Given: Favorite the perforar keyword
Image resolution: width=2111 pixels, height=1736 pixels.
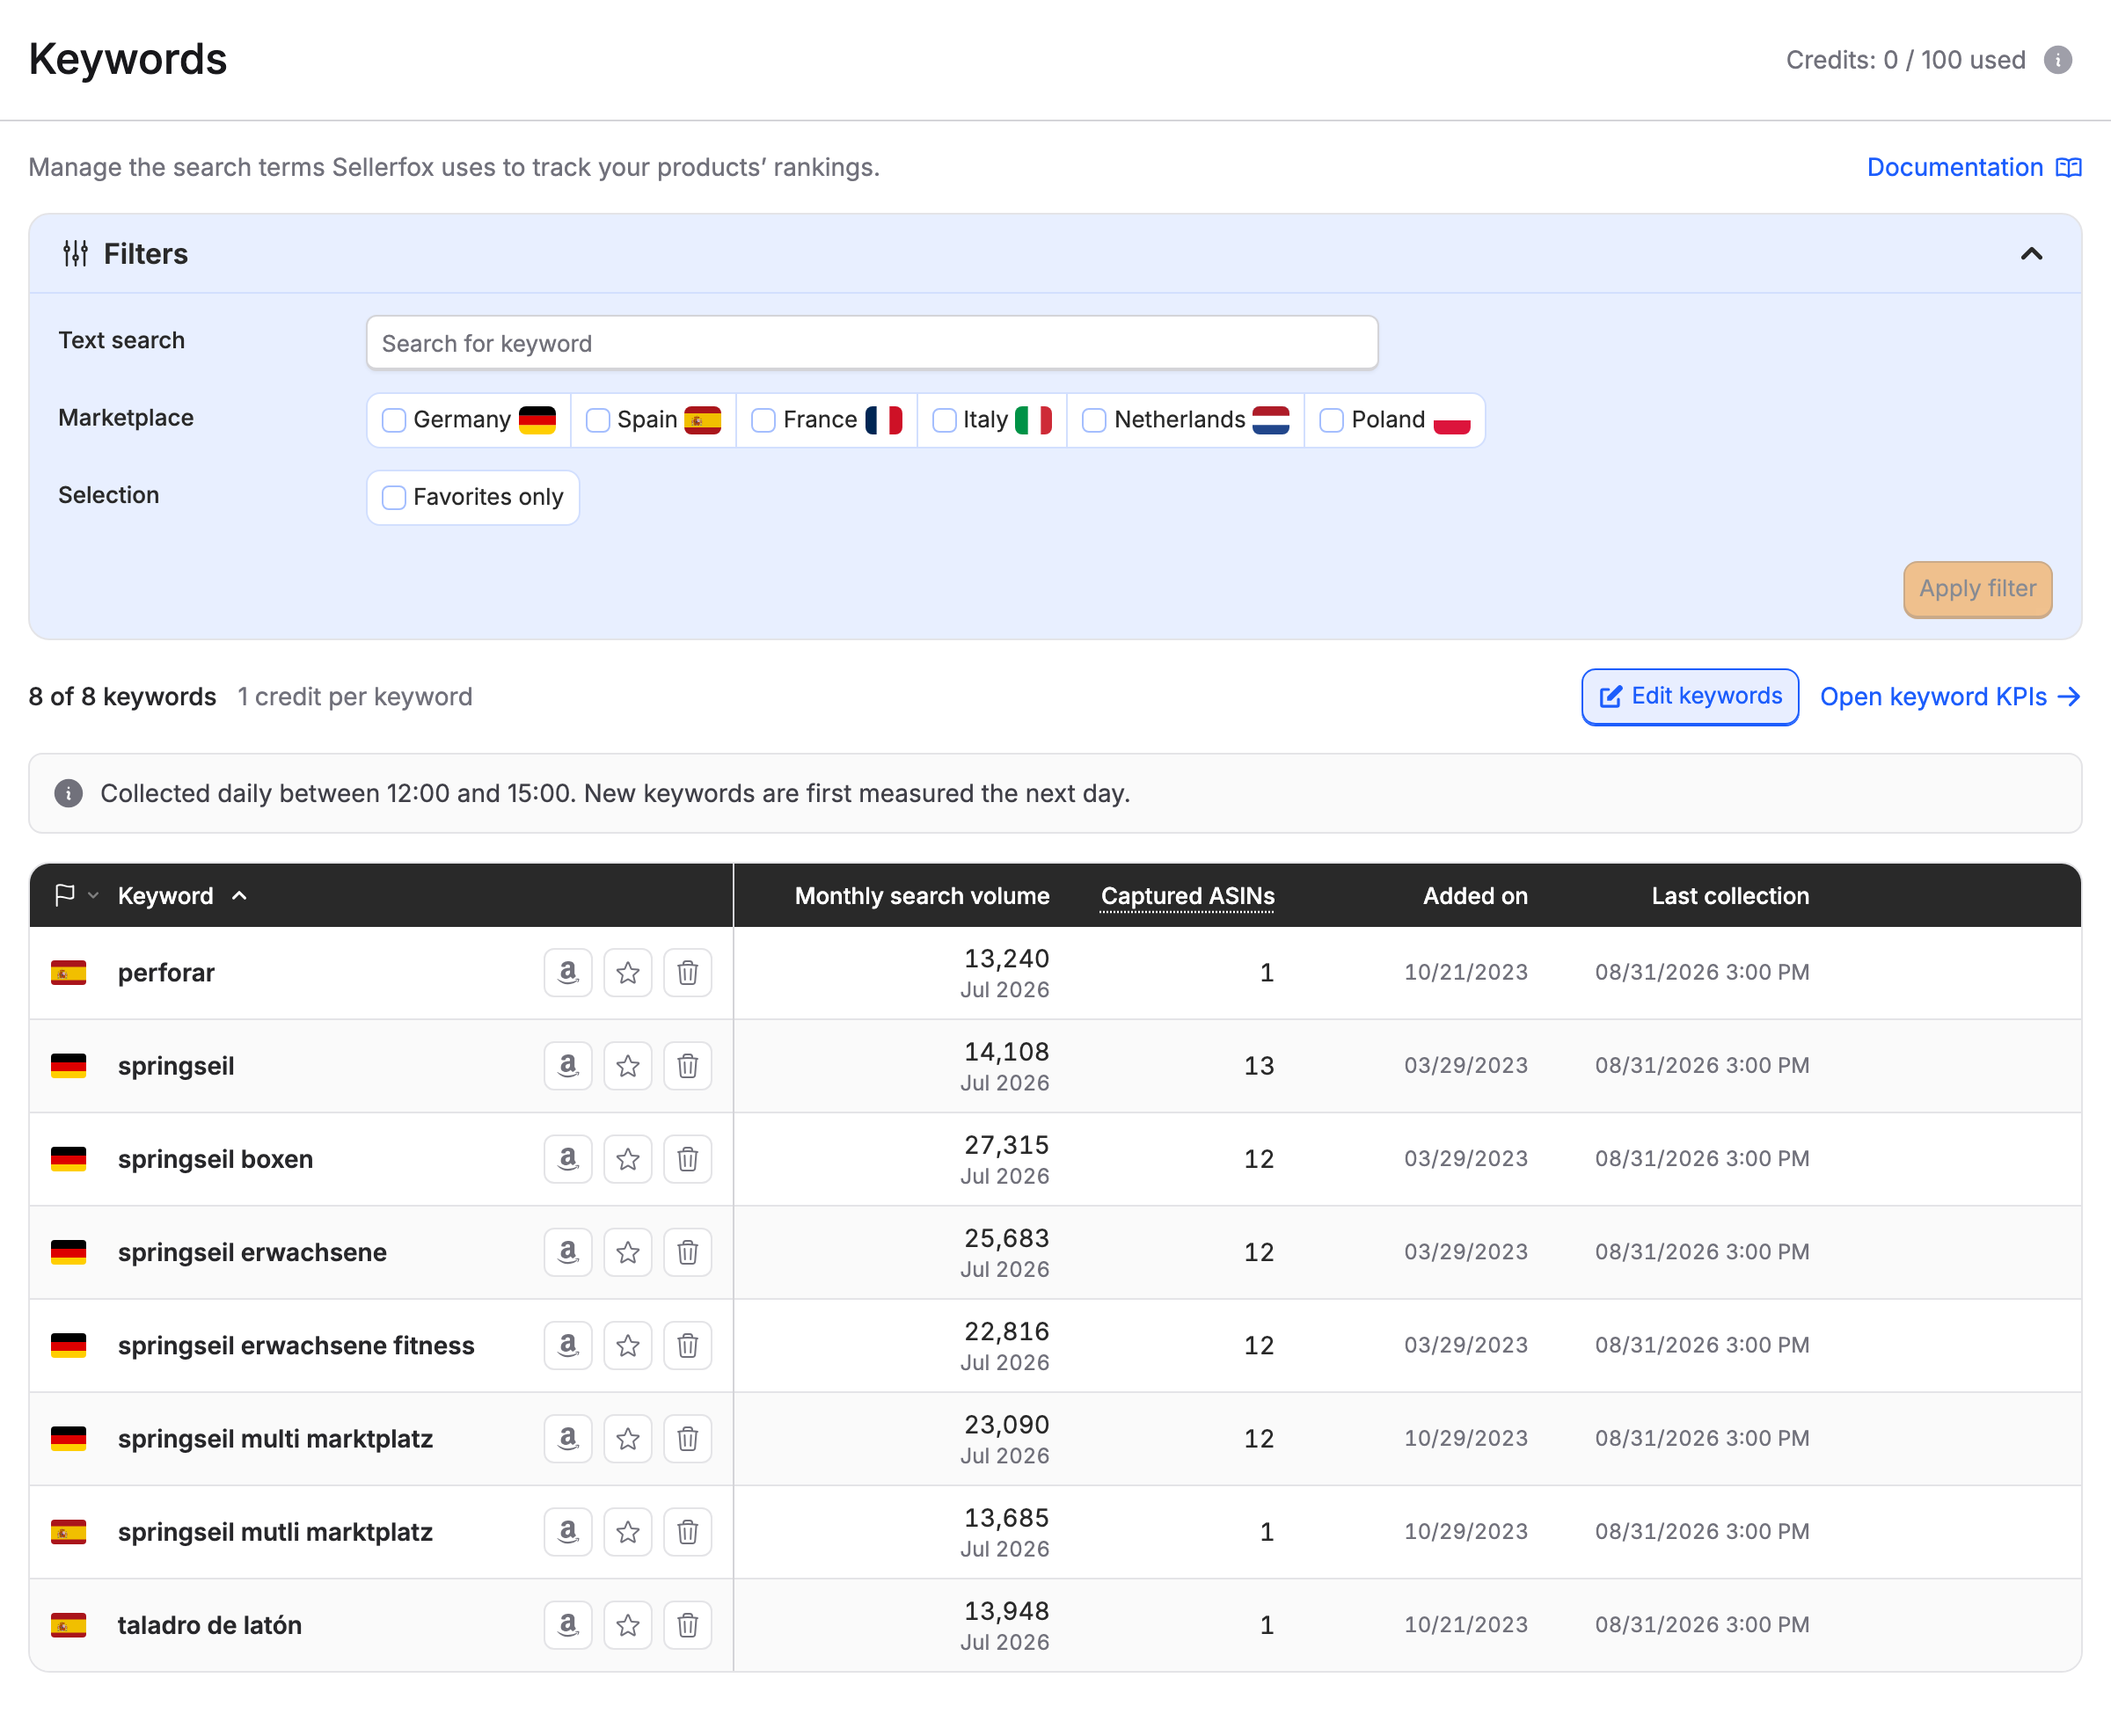Looking at the screenshot, I should tap(628, 972).
